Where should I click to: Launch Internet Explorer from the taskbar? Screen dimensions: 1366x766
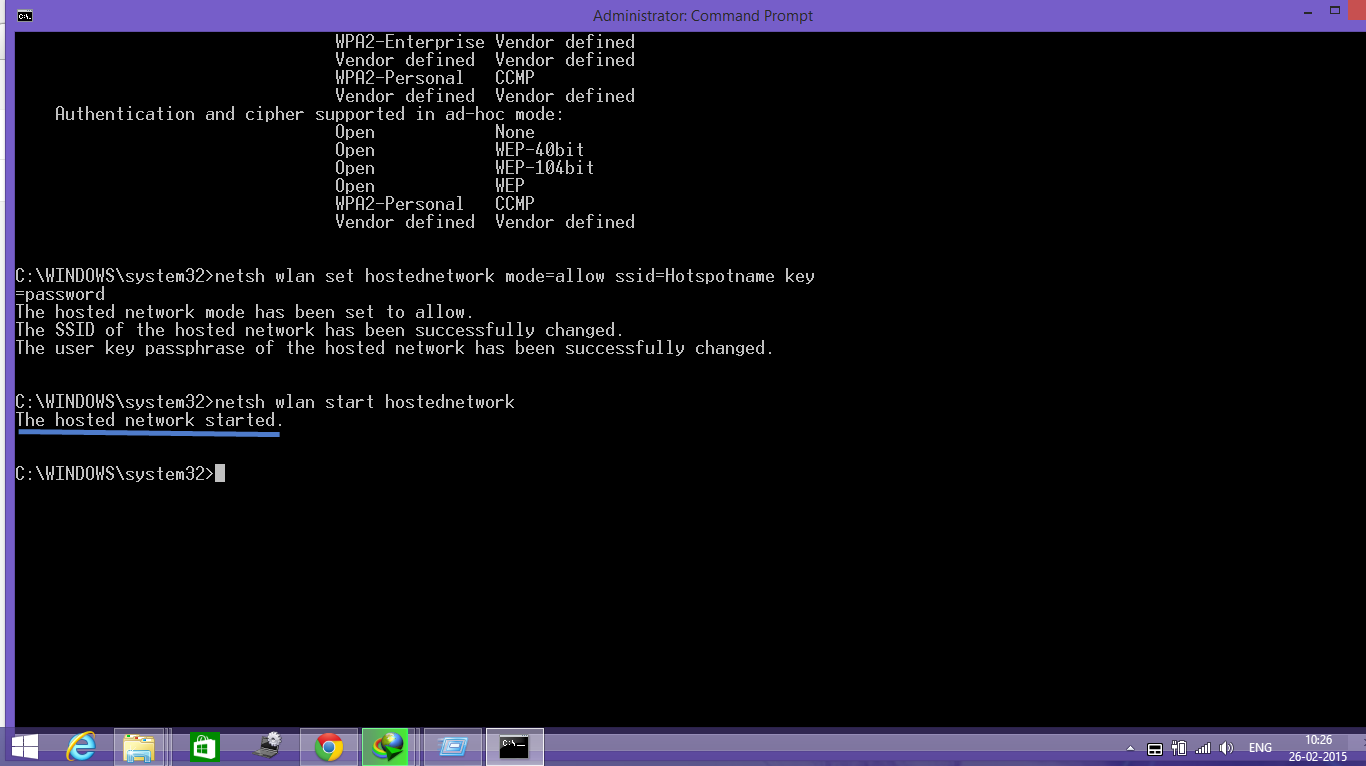pos(82,747)
